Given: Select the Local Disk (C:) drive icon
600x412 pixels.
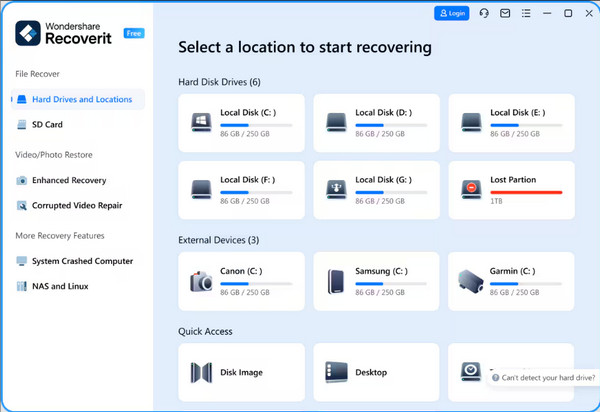Looking at the screenshot, I should tap(201, 123).
